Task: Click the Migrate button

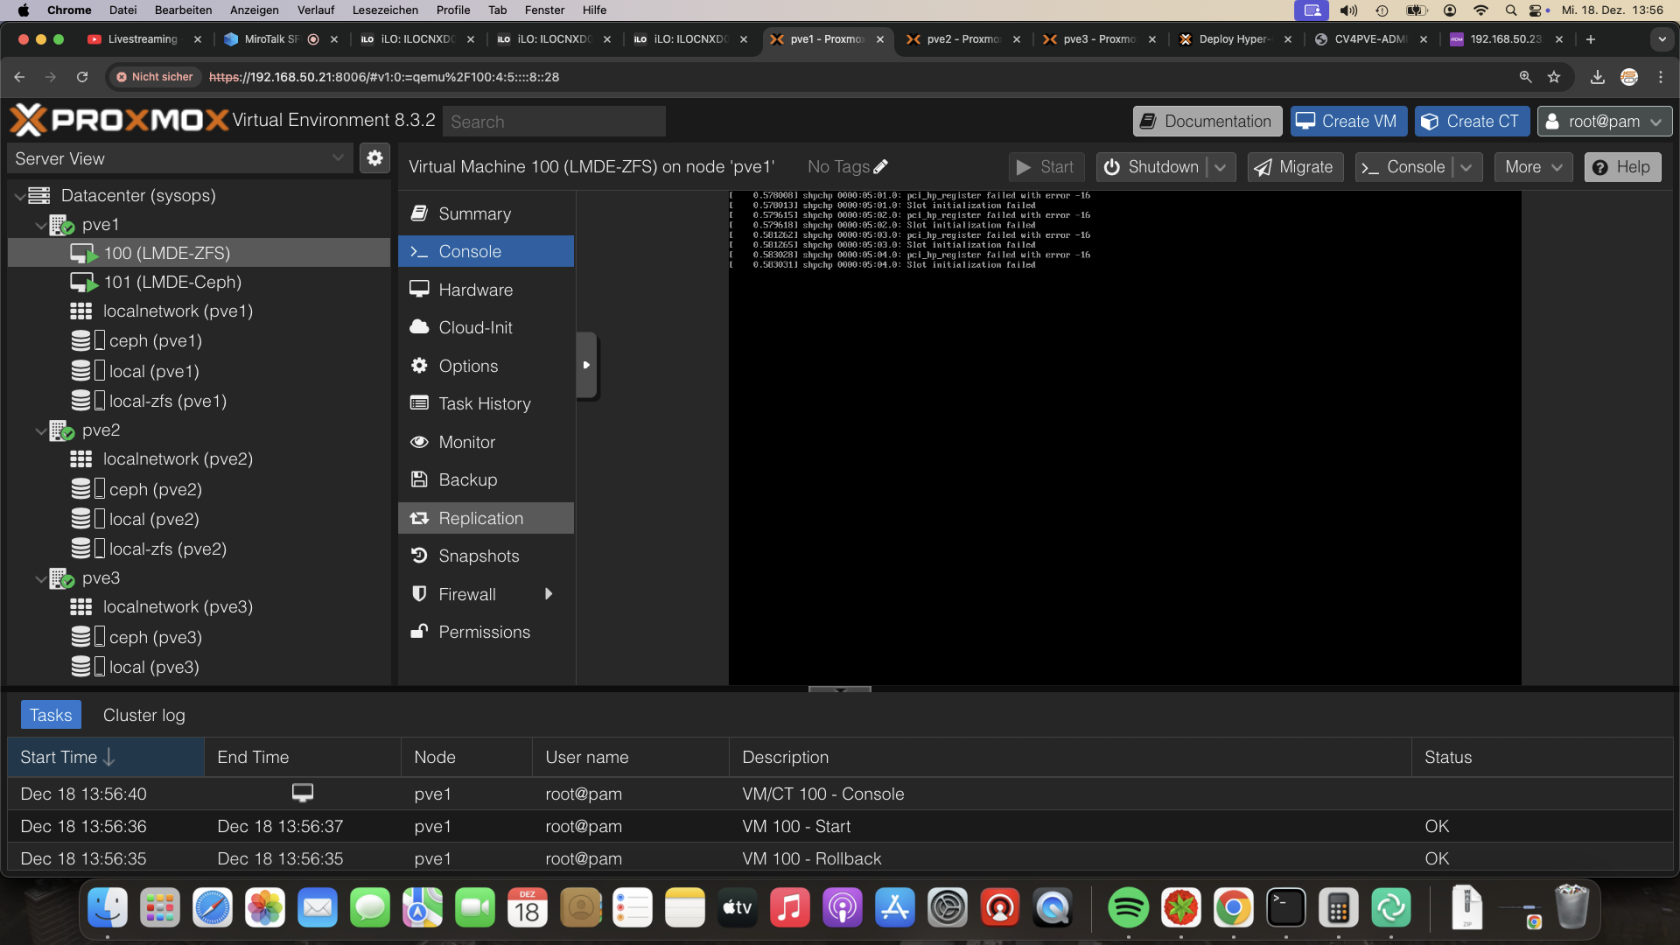Action: click(x=1294, y=167)
